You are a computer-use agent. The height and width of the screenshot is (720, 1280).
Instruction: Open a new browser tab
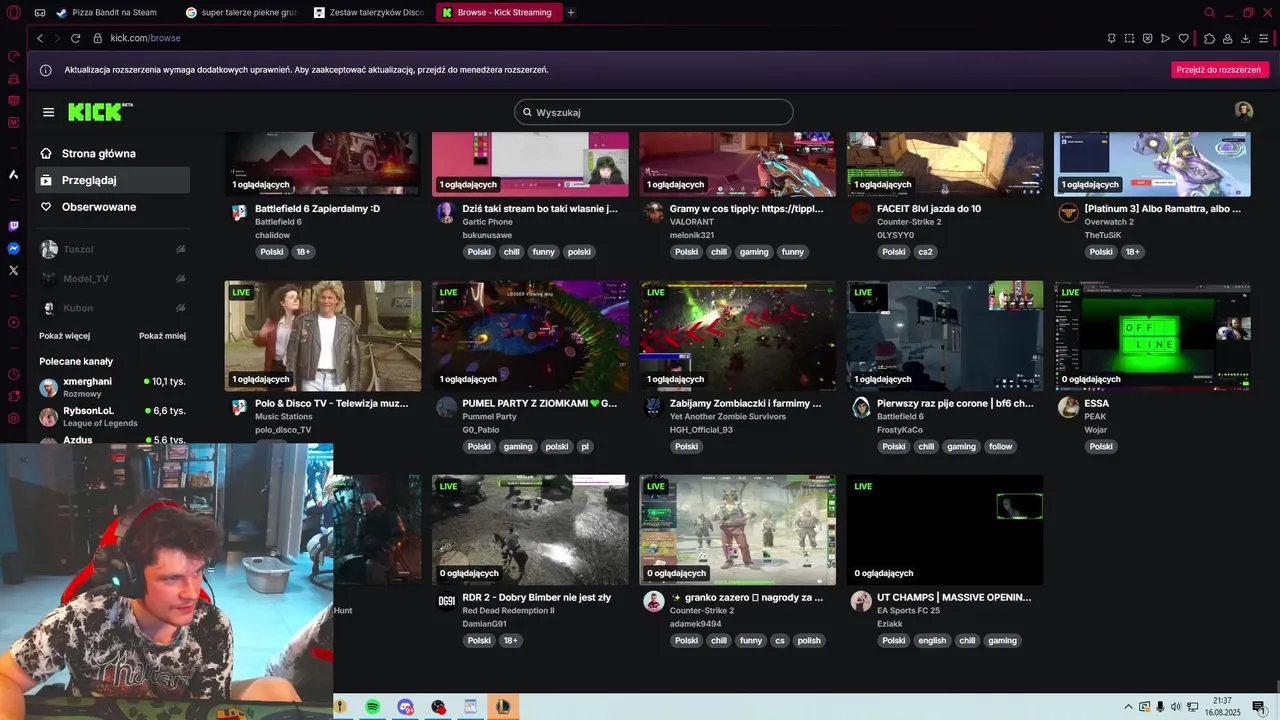coord(571,13)
